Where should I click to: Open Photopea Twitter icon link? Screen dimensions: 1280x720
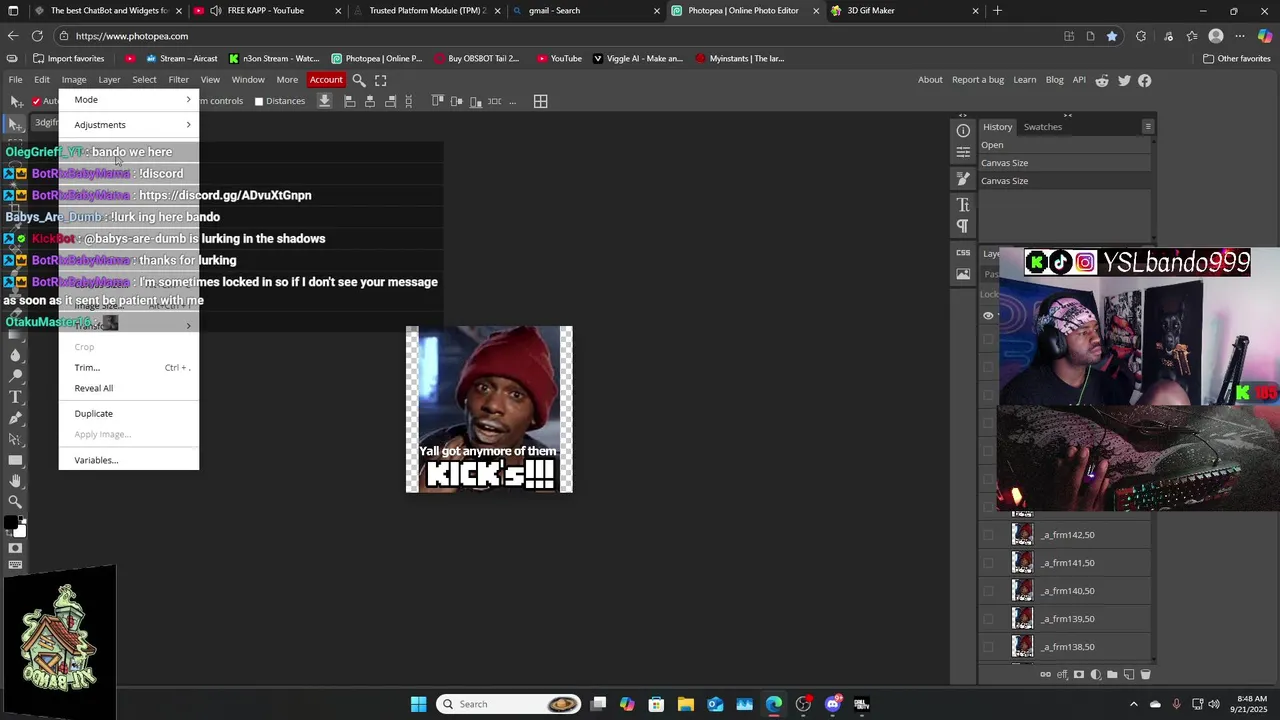click(x=1124, y=80)
